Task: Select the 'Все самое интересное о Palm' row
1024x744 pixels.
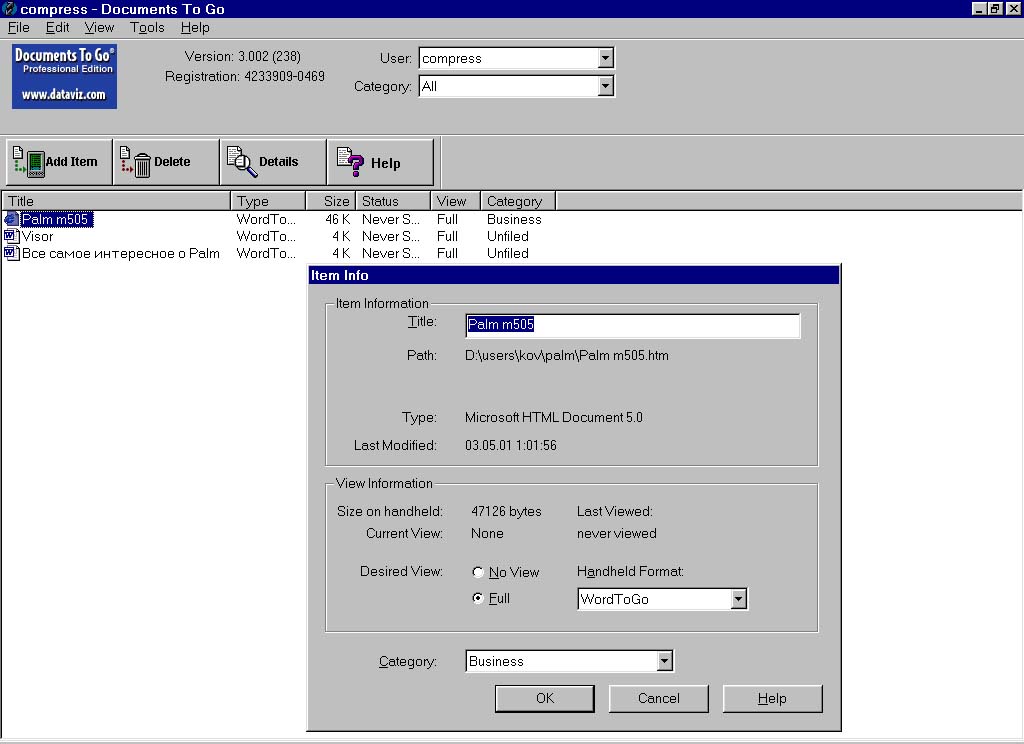Action: 120,253
